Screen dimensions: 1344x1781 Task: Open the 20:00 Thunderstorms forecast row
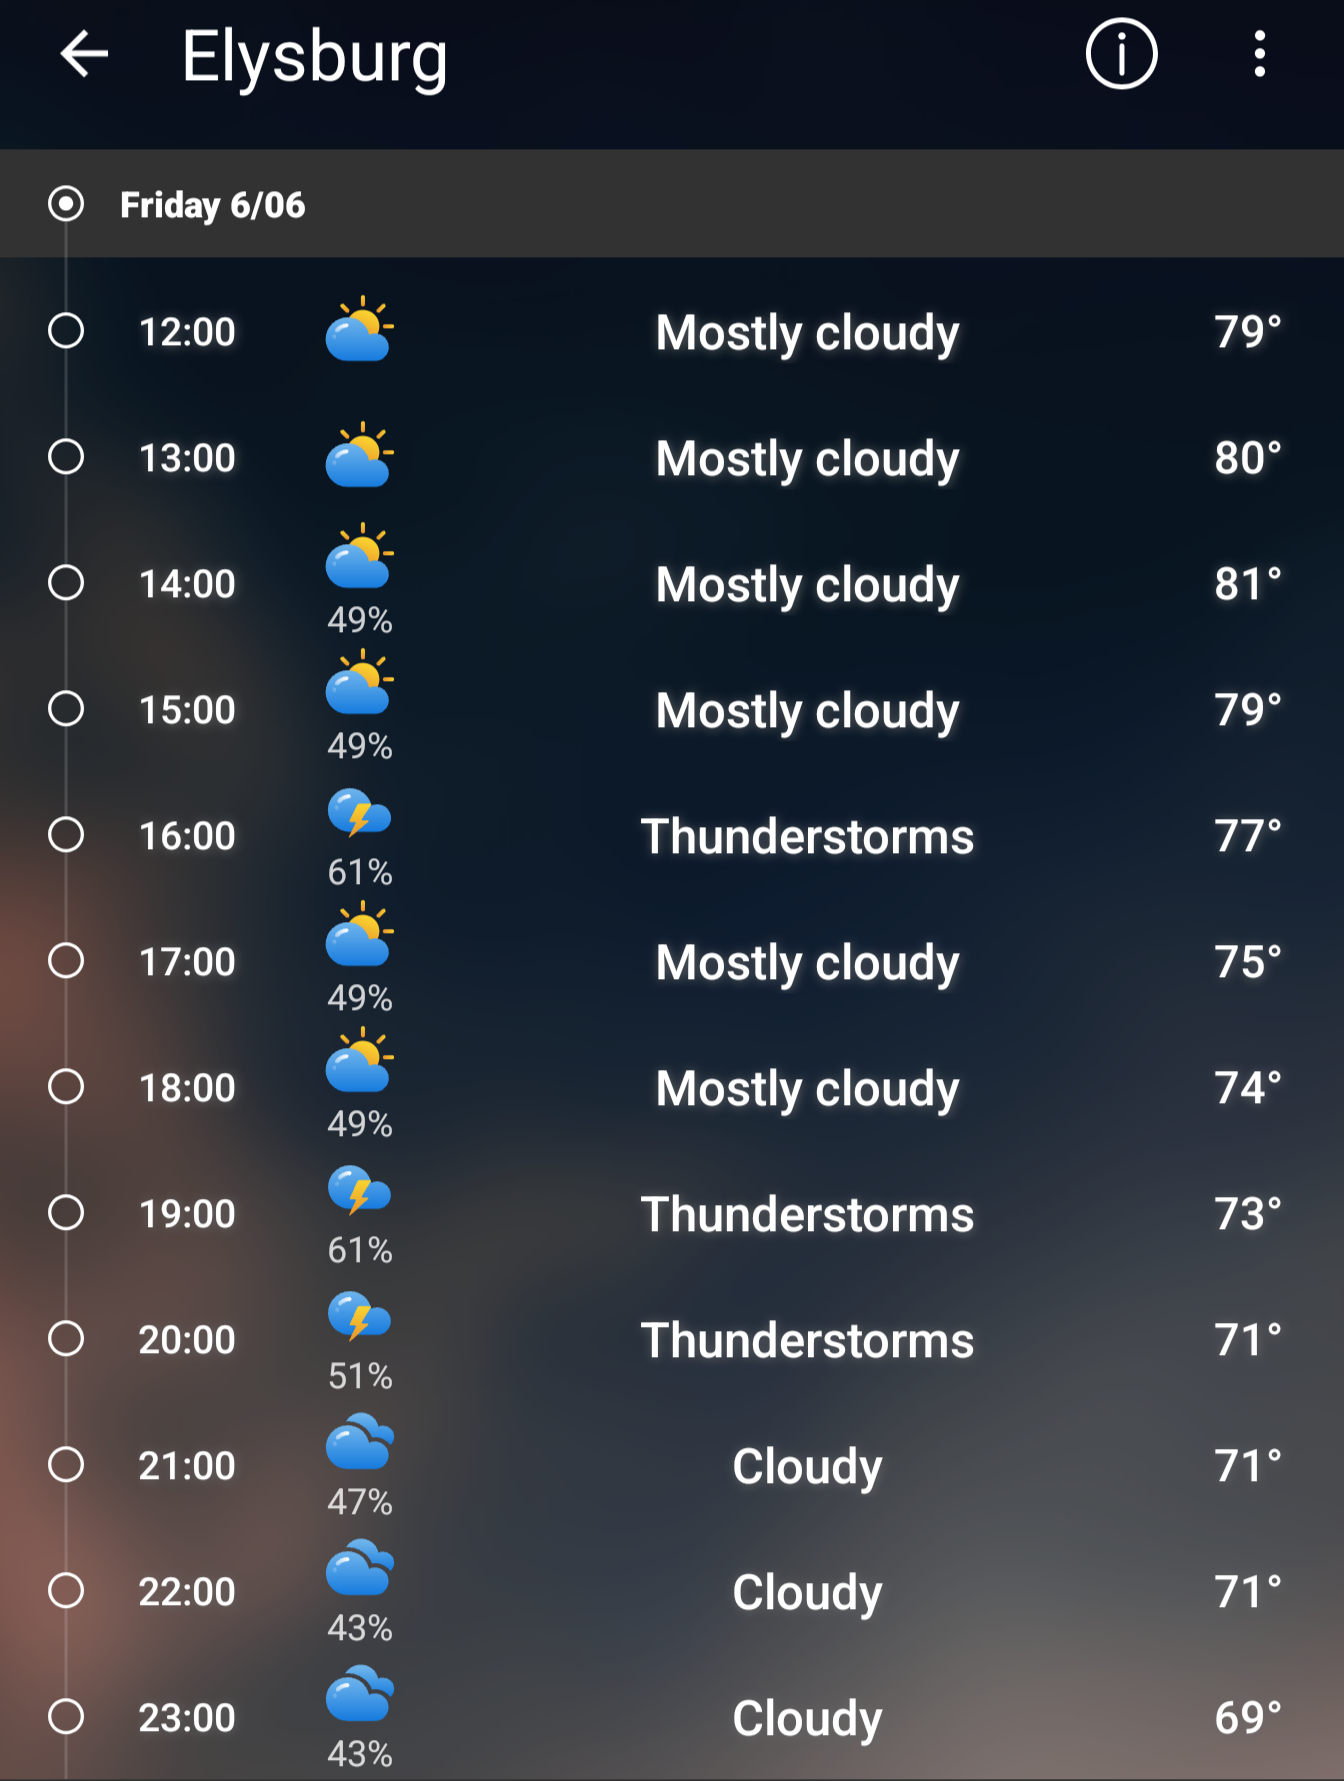(x=672, y=1339)
